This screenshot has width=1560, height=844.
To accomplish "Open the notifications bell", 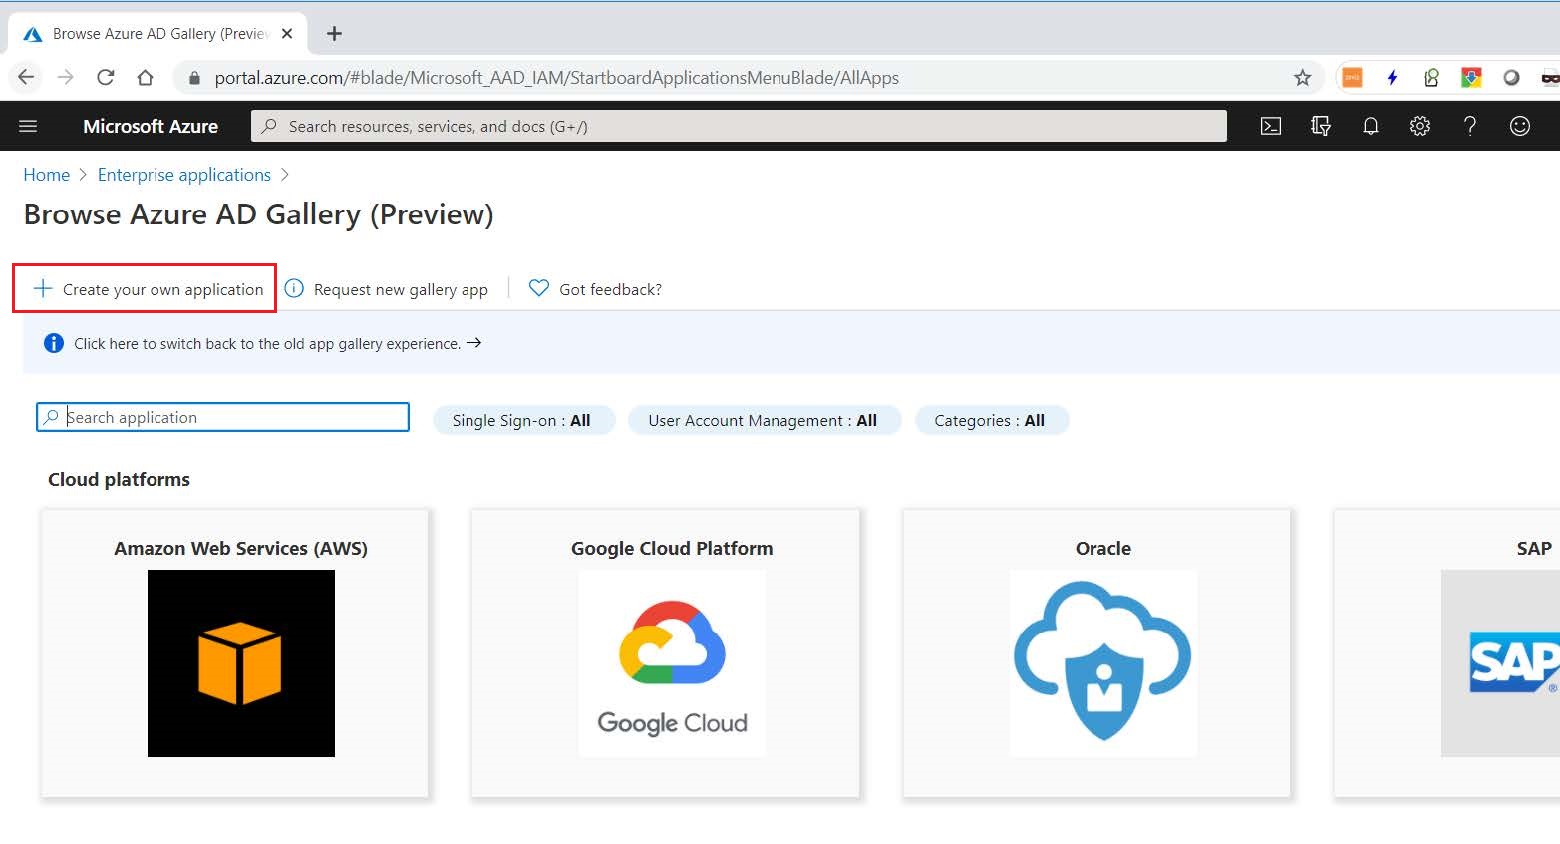I will 1371,126.
